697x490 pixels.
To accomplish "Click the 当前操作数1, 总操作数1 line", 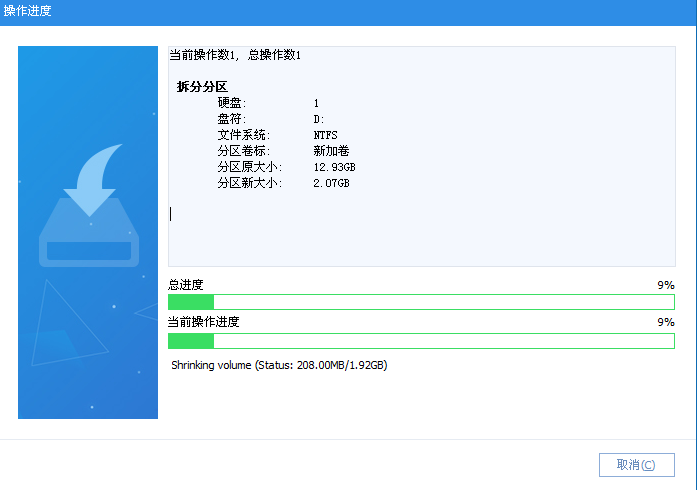I will pos(235,55).
